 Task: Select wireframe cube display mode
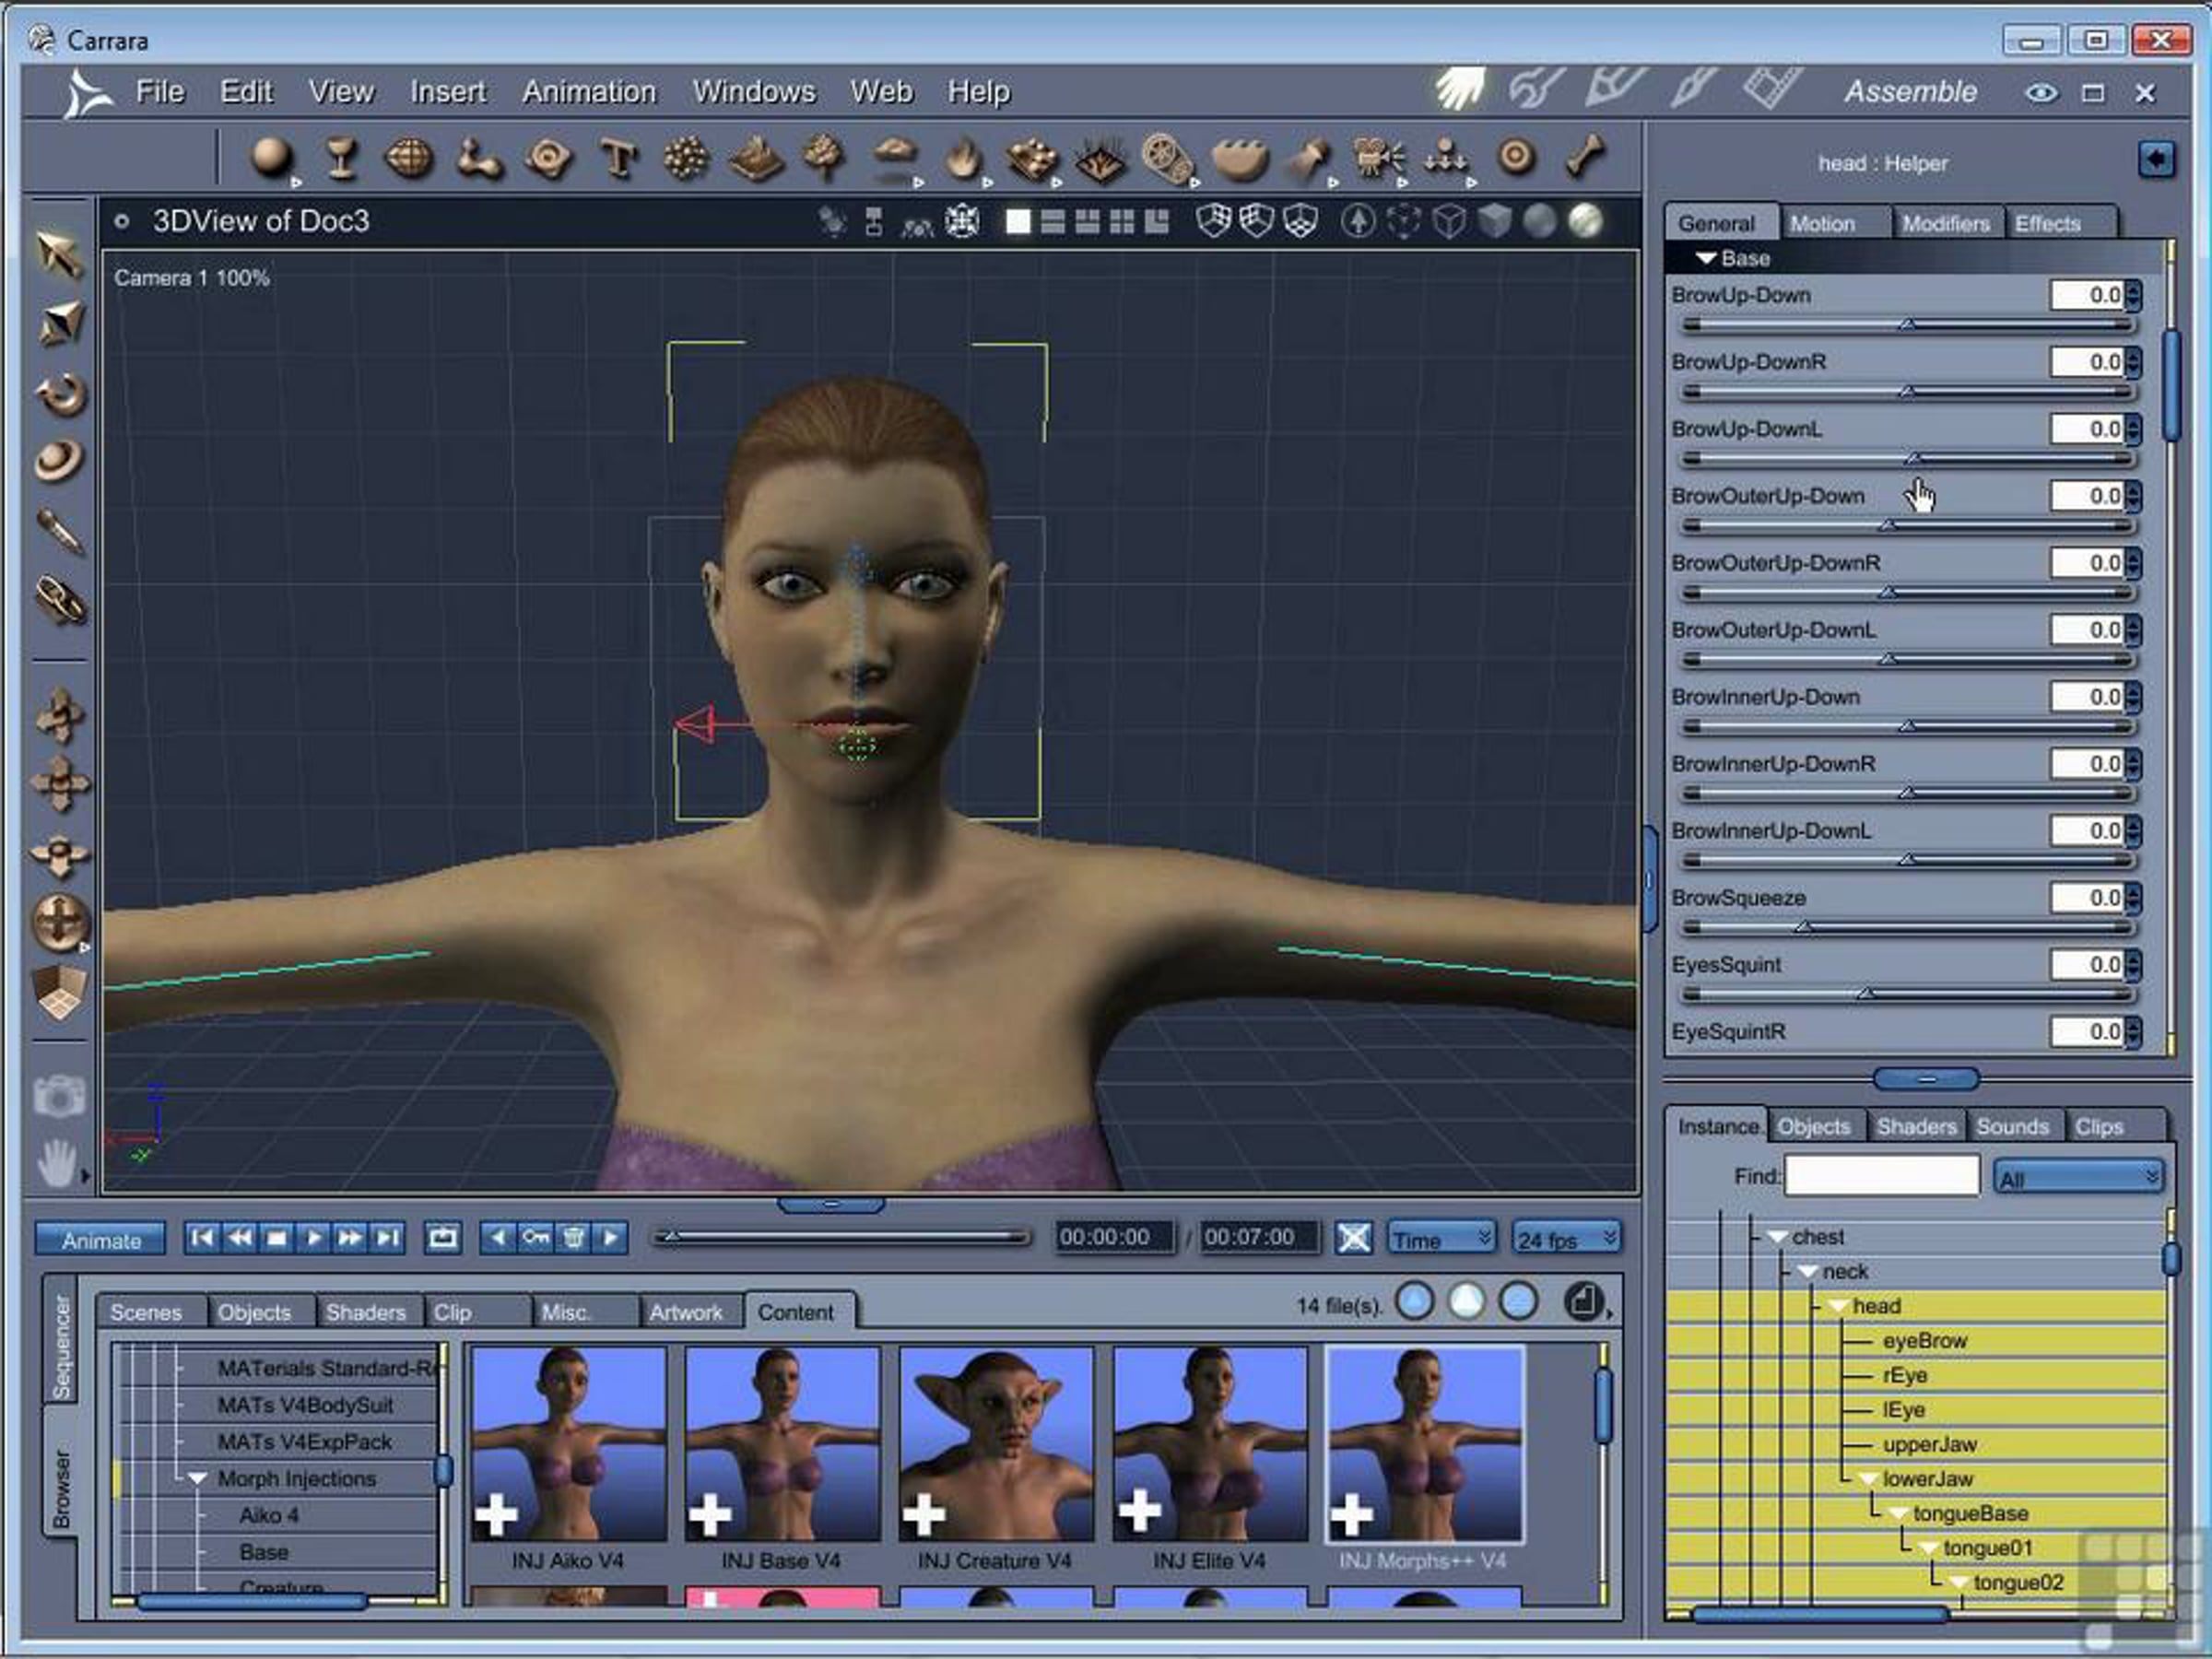point(1449,221)
